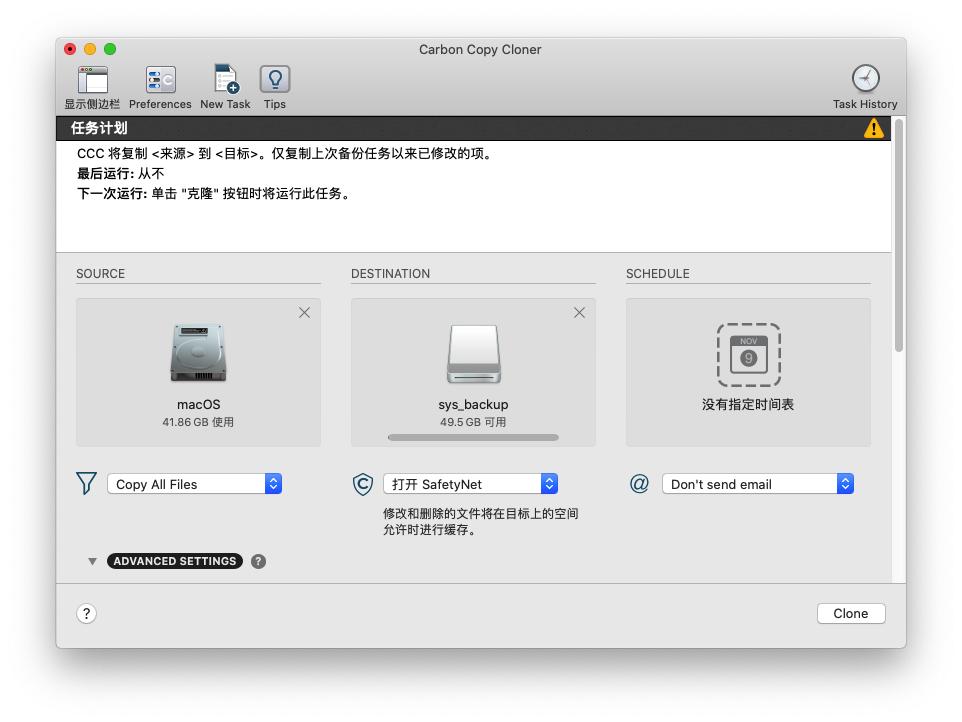Open CCC Preferences from the toolbar
The height and width of the screenshot is (722, 962).
pos(160,79)
